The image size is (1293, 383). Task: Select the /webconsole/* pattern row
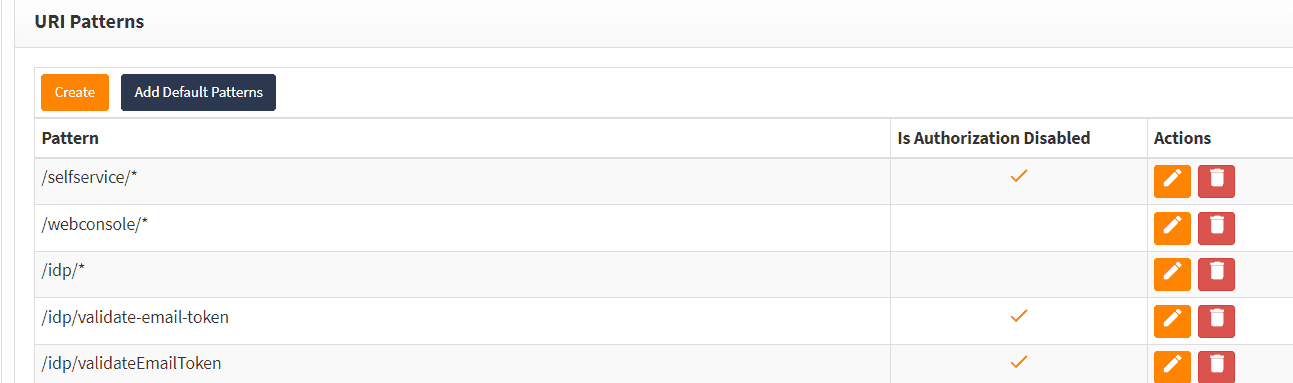coord(664,228)
